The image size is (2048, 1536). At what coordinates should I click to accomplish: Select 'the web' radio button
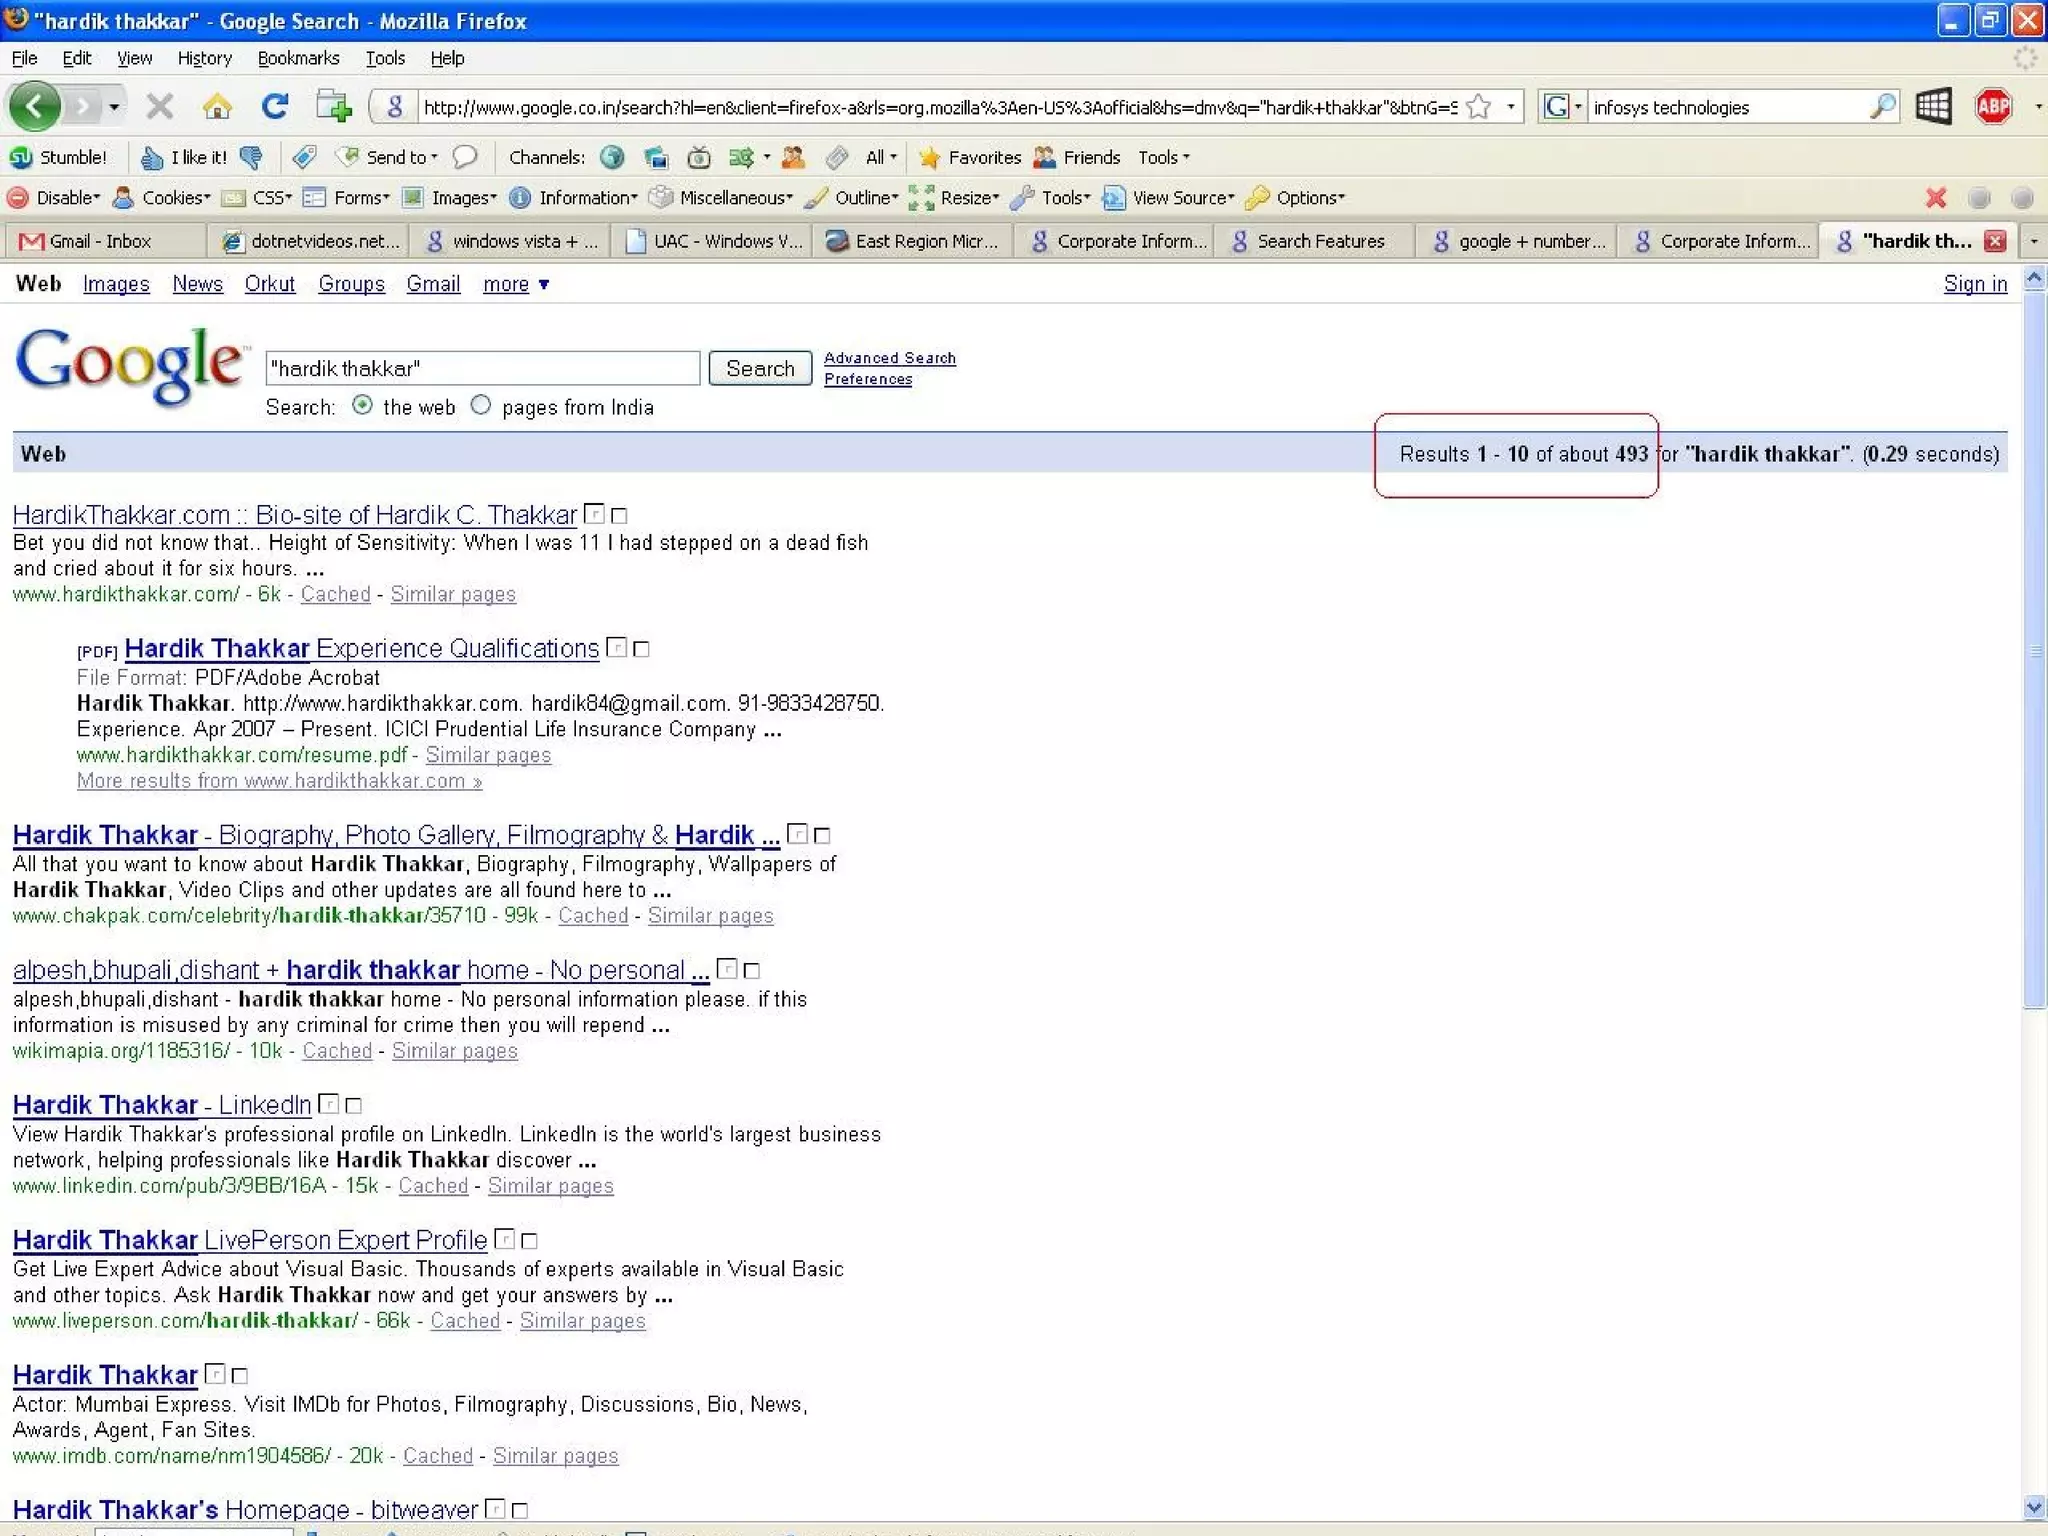click(x=363, y=405)
